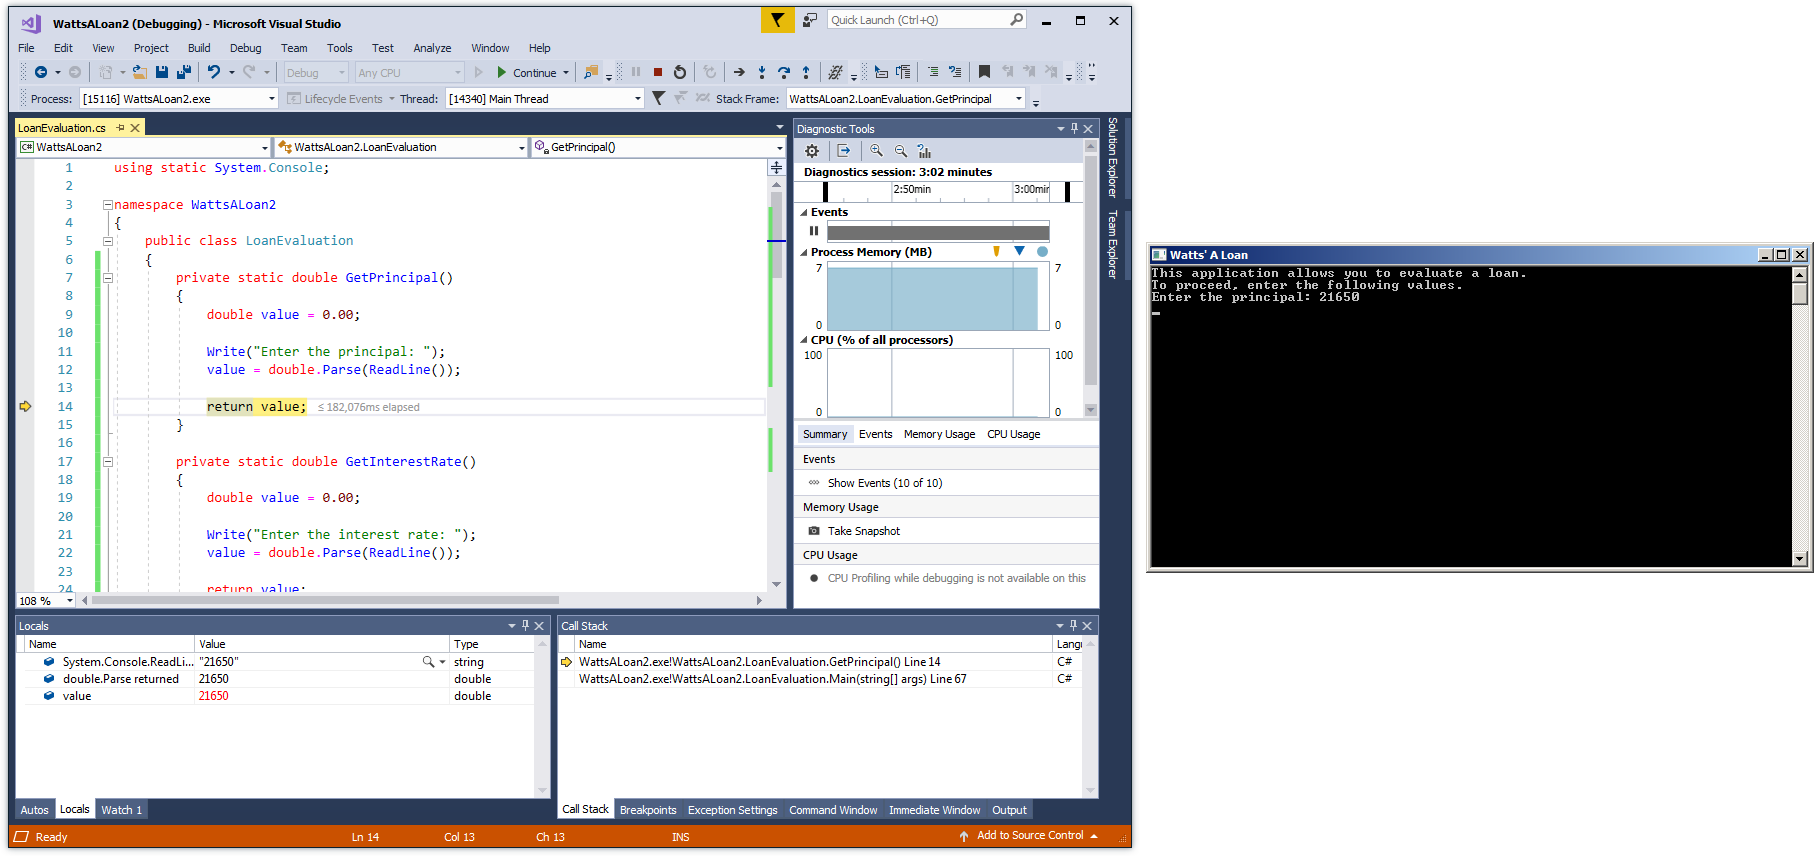The height and width of the screenshot is (857, 1819).
Task: Collapse the Events section in Diagnostic Tools
Action: tap(804, 213)
